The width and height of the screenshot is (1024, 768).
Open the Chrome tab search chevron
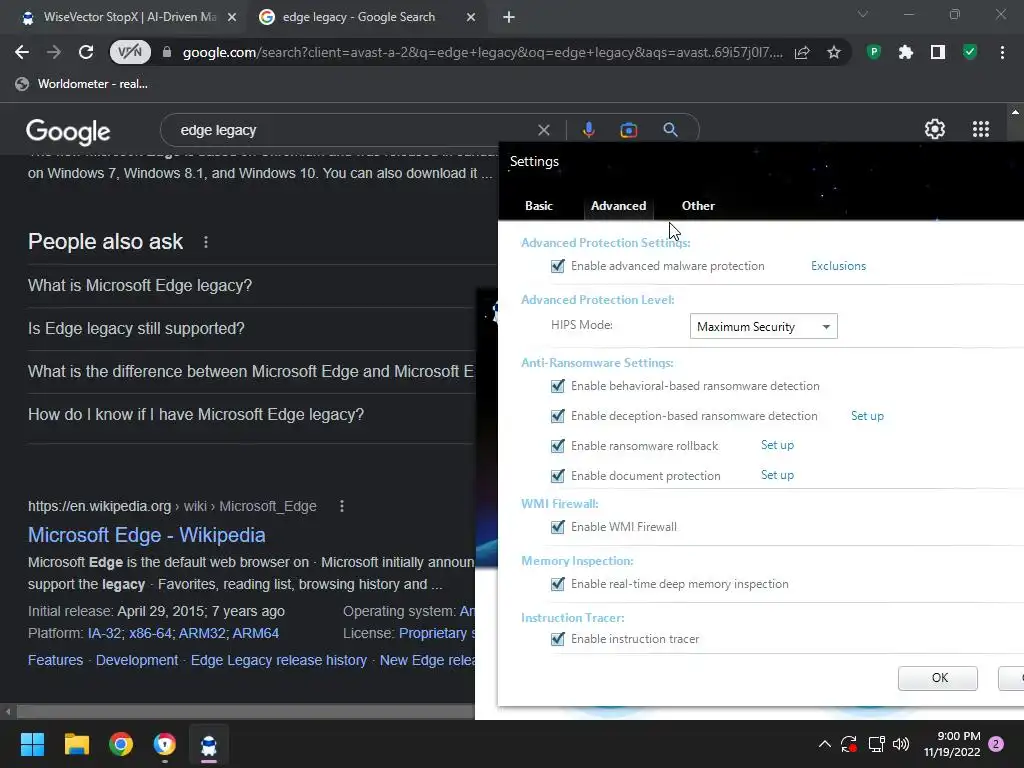click(863, 14)
